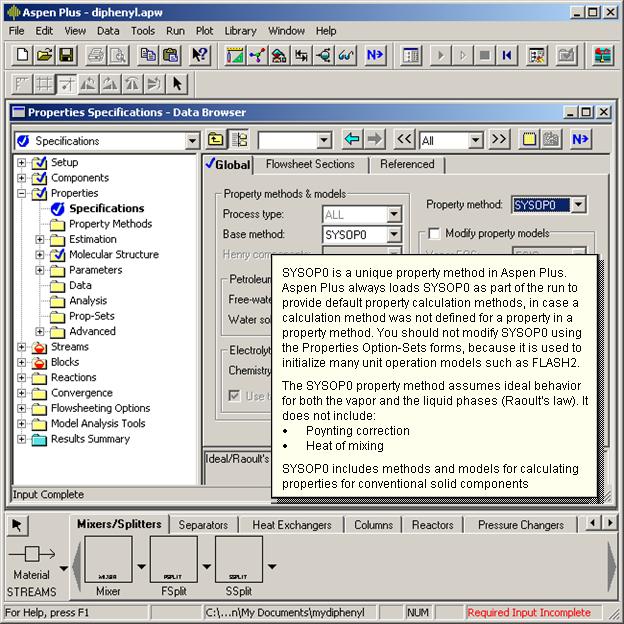Expand the Streams tree node
The width and height of the screenshot is (624, 624).
coord(22,347)
